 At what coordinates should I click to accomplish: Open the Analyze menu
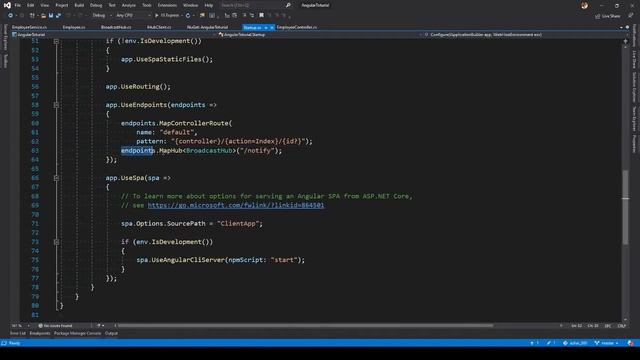click(x=129, y=5)
